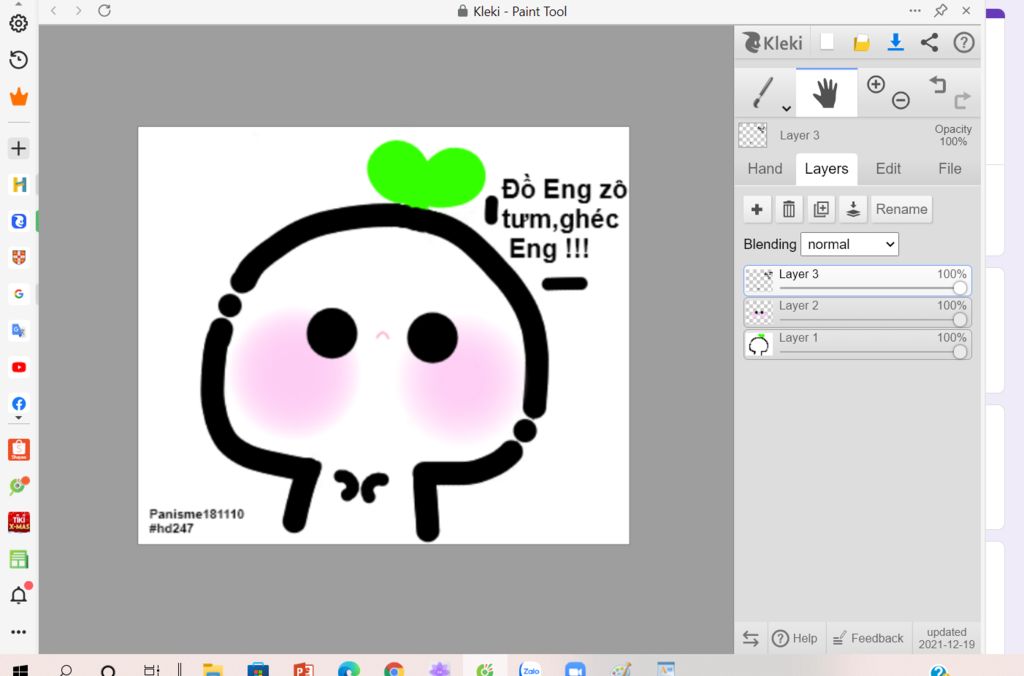Expand the brush tool options arrow
Screen dimensions: 1024x676
point(786,108)
